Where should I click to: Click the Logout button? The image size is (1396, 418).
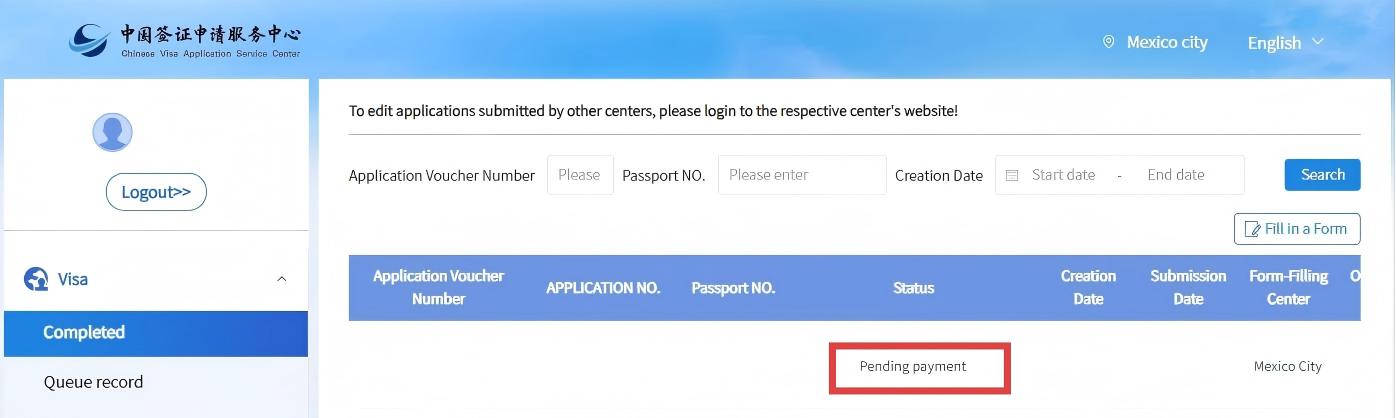(x=156, y=192)
